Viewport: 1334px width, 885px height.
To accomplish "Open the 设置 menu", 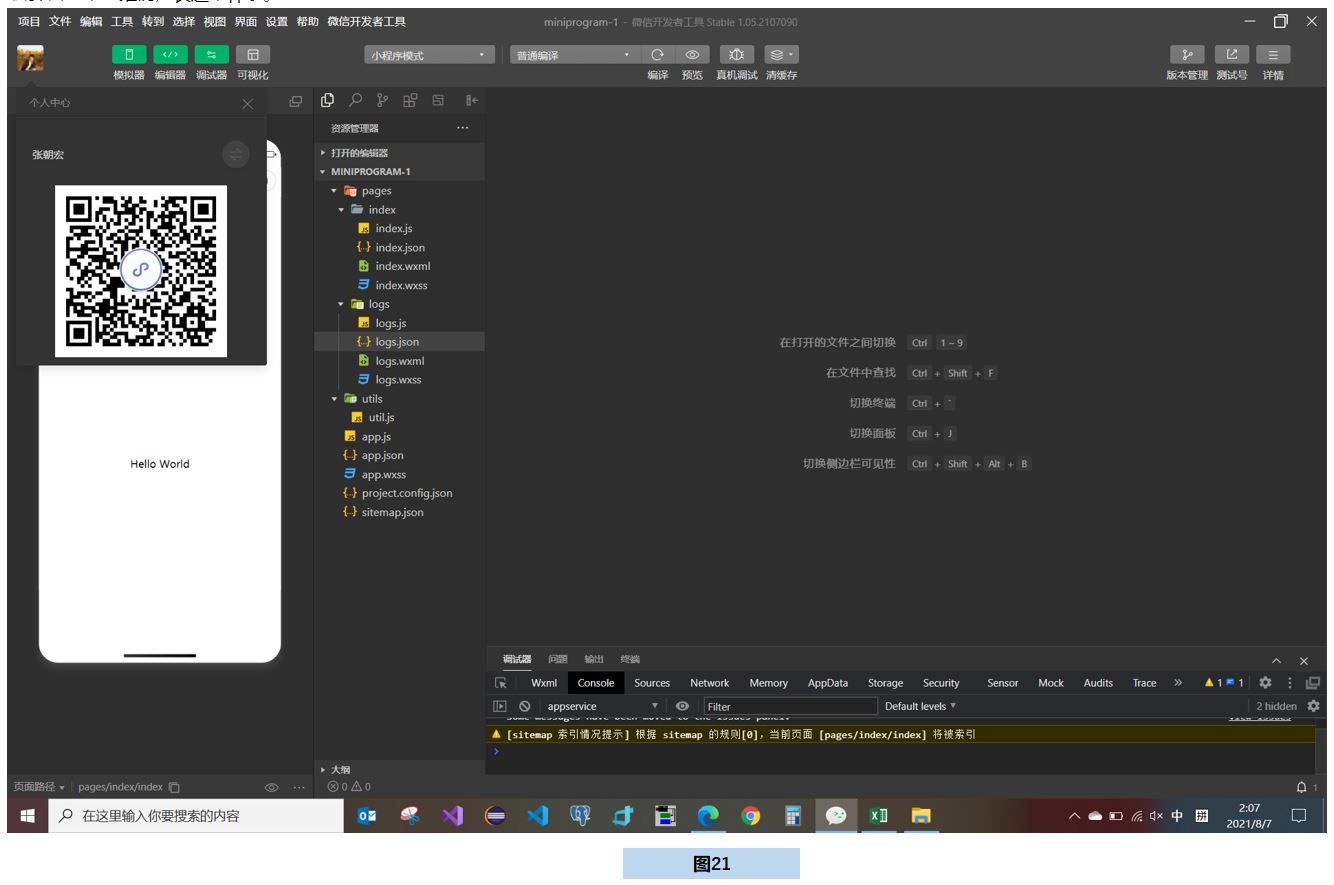I will pos(277,22).
